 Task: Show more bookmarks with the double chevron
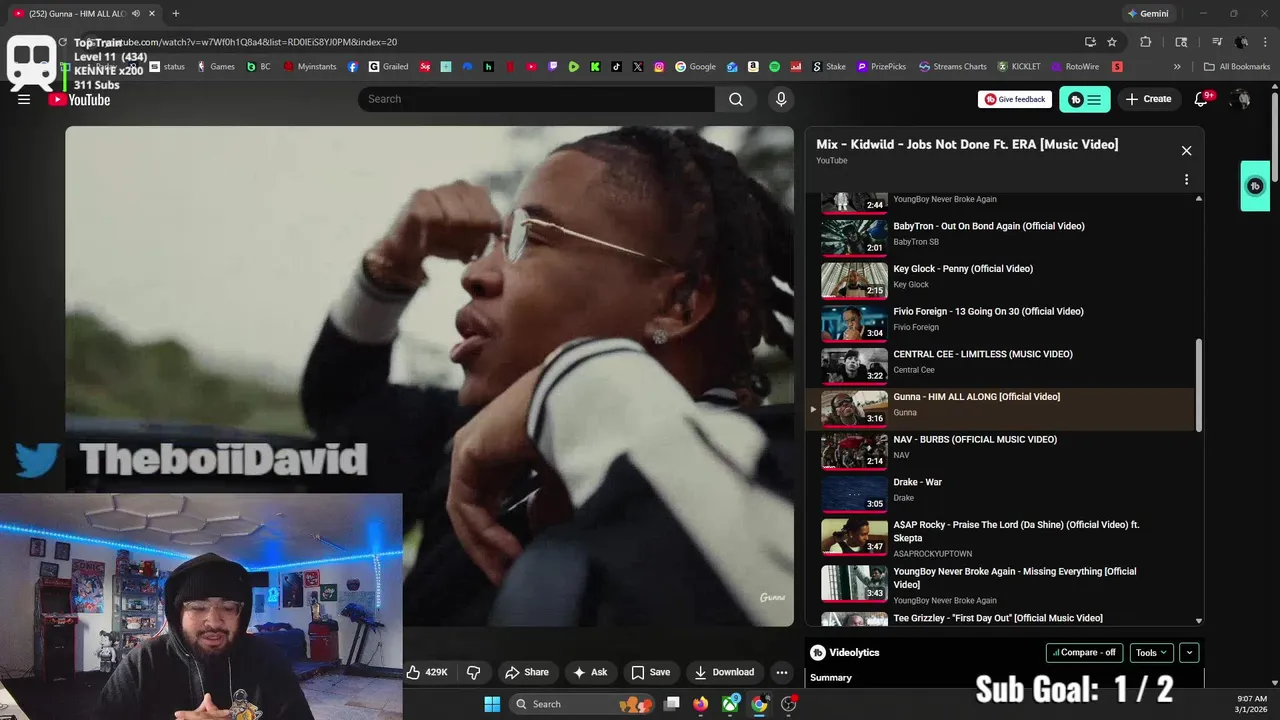click(1177, 67)
